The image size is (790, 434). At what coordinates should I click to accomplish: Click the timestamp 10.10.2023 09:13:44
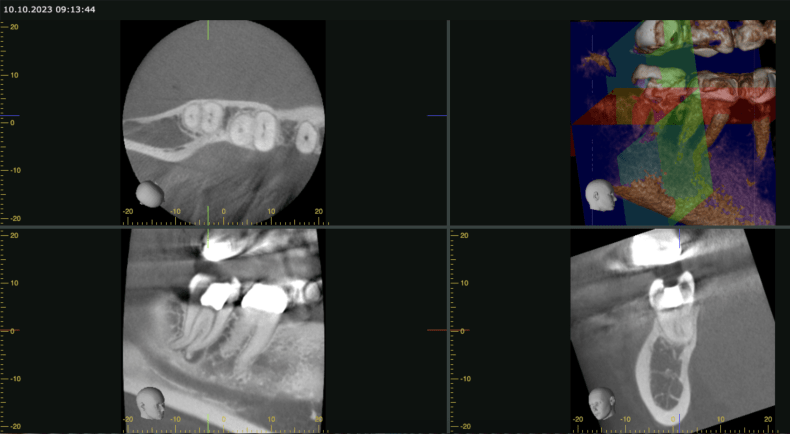[x=49, y=9]
